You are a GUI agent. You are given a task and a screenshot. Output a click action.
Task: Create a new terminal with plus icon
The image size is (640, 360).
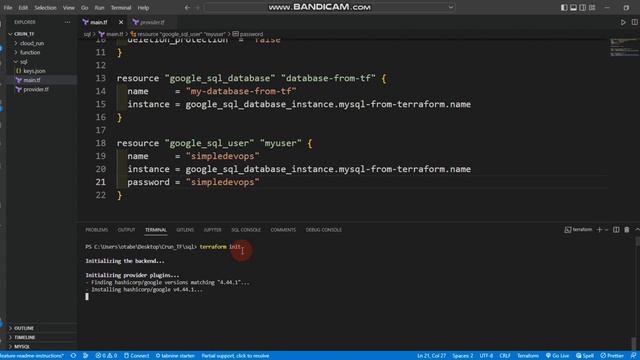[599, 229]
